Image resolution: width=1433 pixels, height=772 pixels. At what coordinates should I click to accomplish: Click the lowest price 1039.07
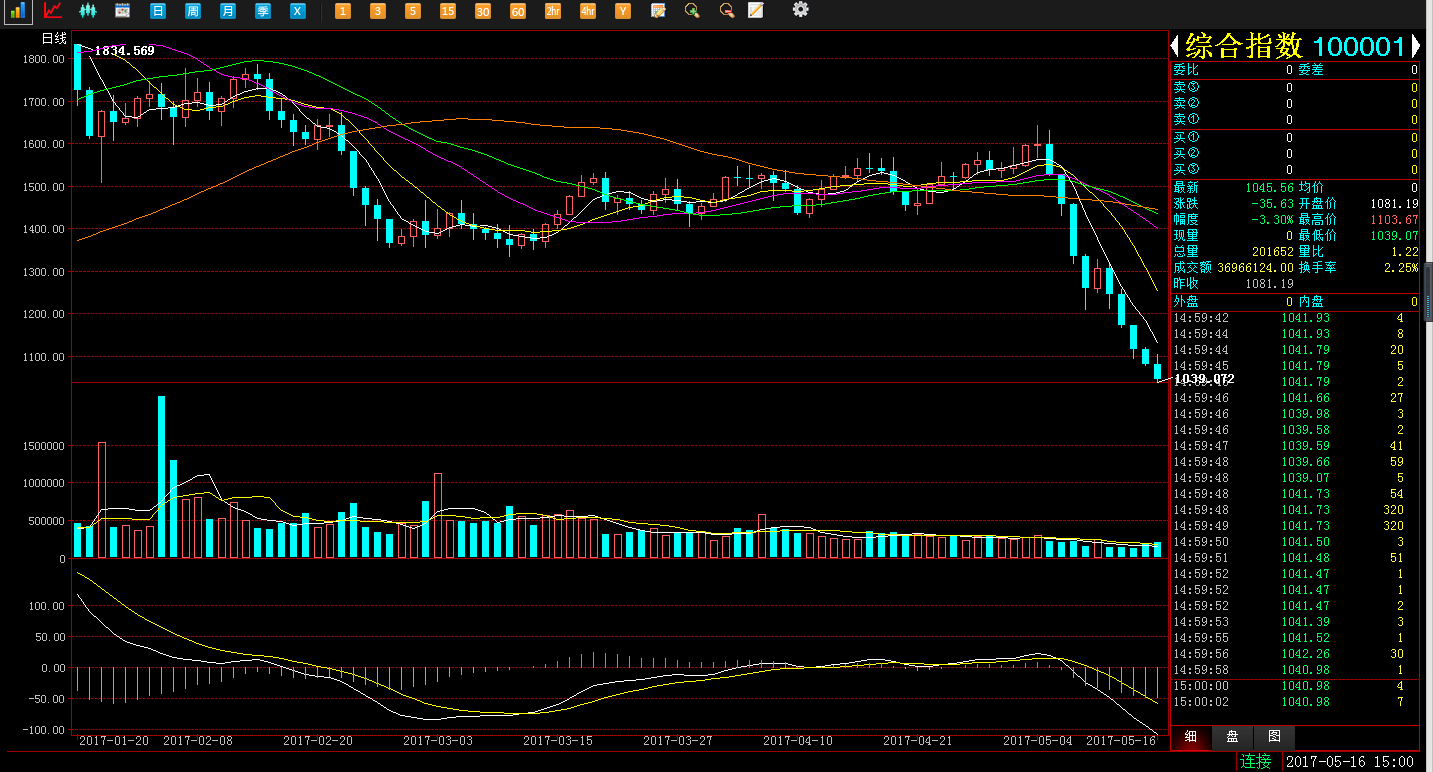tap(1394, 235)
